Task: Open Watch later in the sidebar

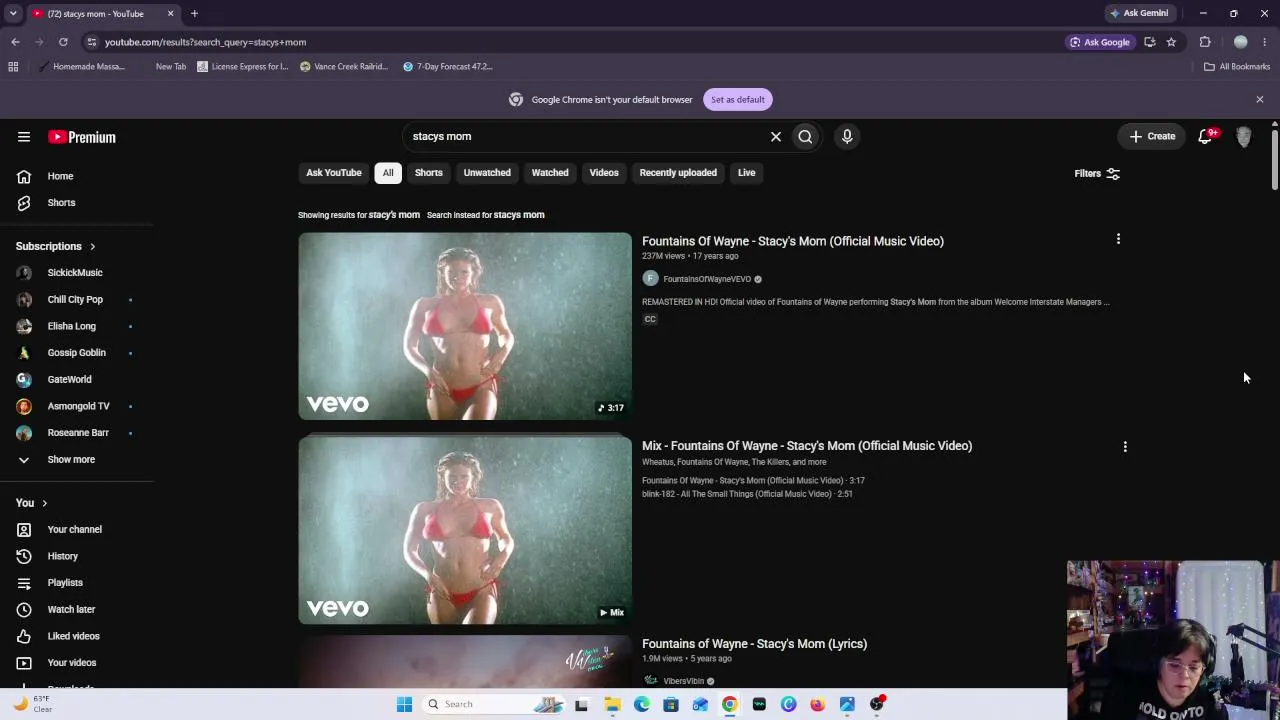Action: pyautogui.click(x=71, y=609)
